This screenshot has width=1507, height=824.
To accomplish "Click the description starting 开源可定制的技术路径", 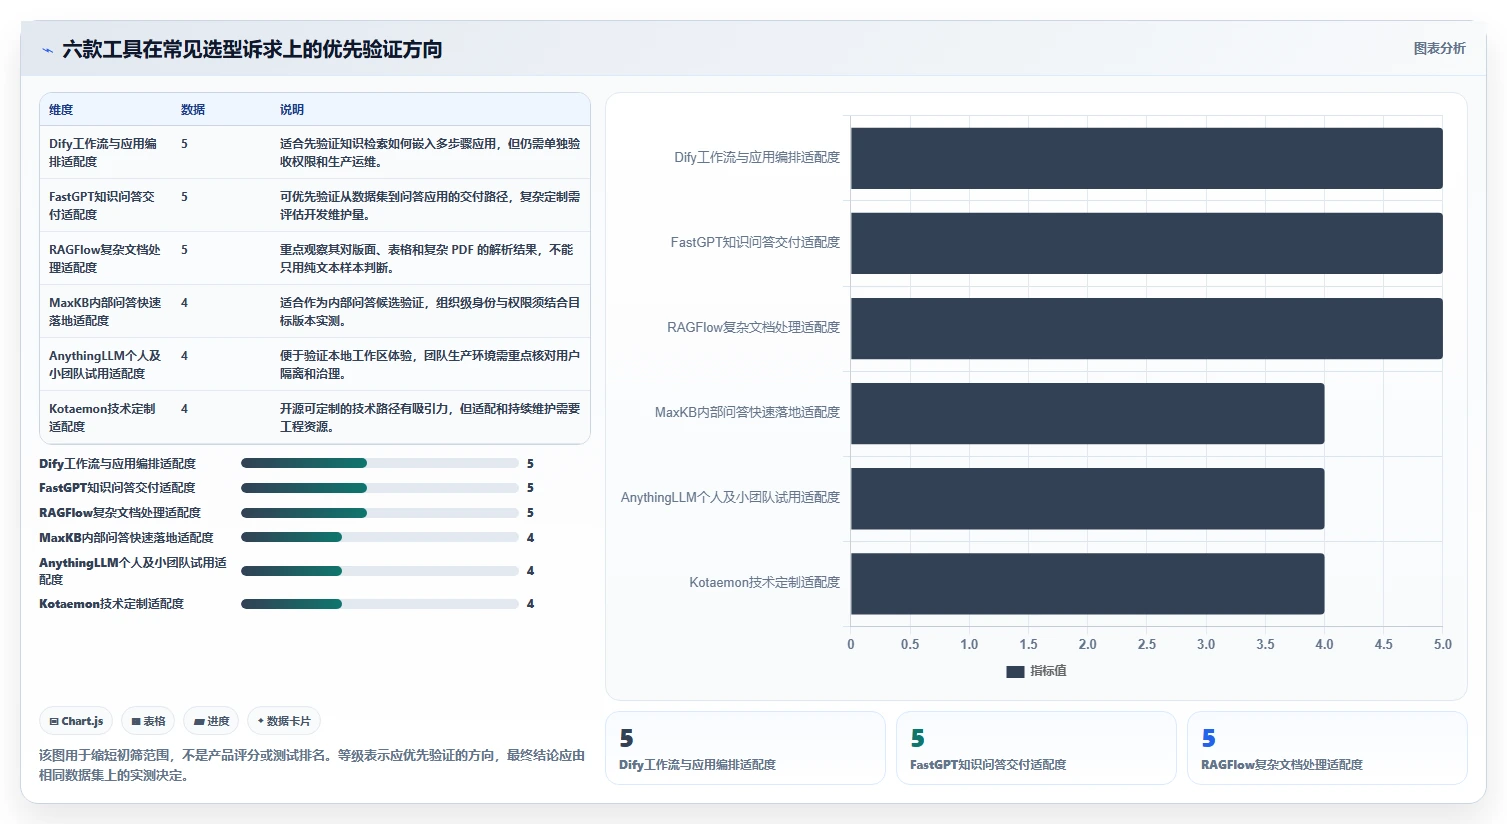I will (x=430, y=417).
